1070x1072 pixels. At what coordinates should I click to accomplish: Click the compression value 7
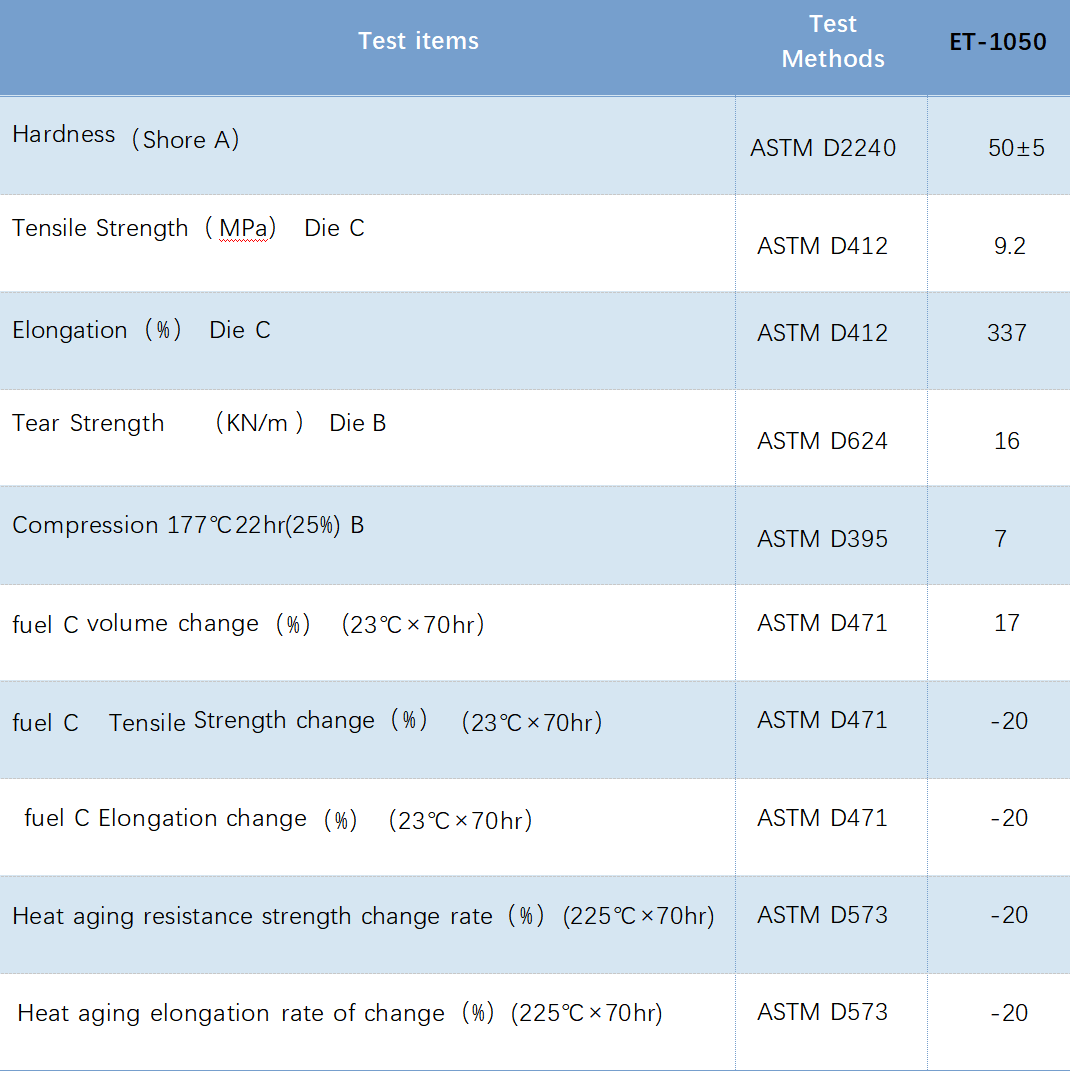[x=1000, y=539]
